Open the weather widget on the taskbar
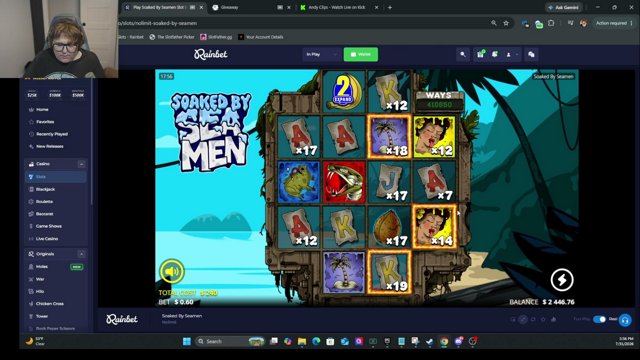The image size is (640, 360). click(x=36, y=341)
